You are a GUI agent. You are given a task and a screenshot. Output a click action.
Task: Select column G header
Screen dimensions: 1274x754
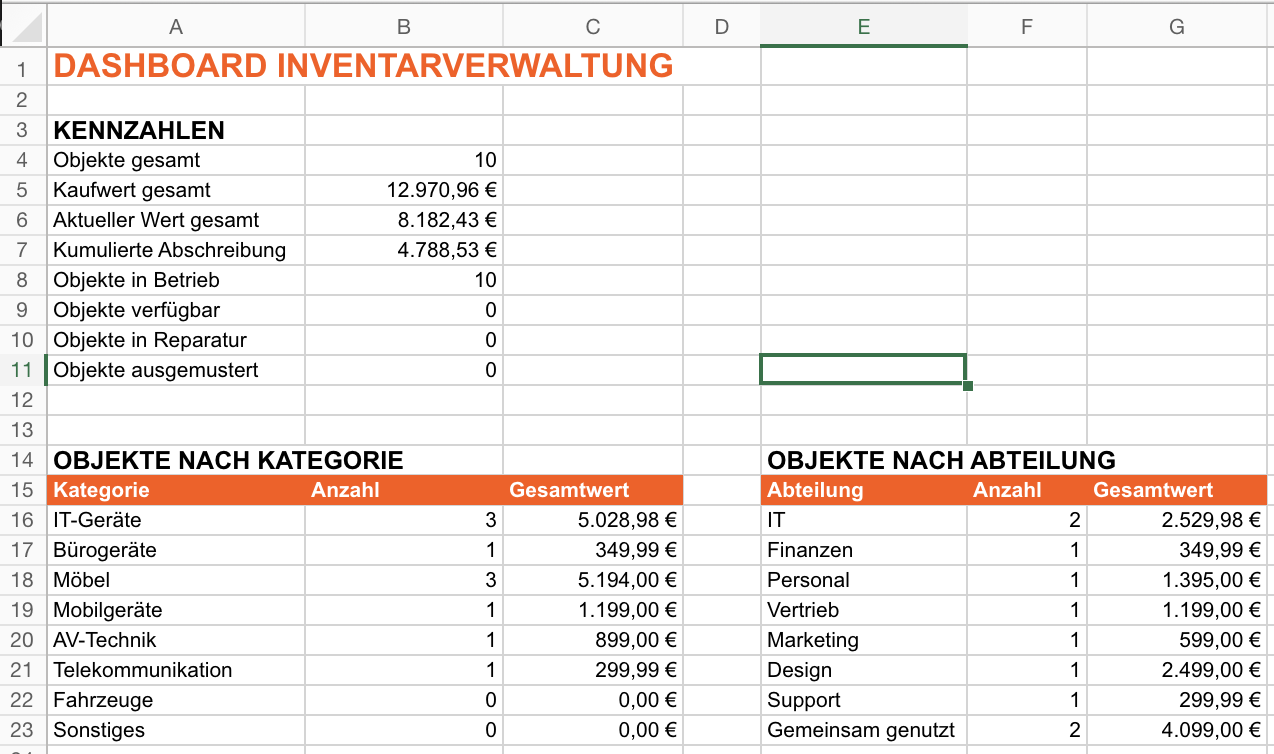point(1177,27)
